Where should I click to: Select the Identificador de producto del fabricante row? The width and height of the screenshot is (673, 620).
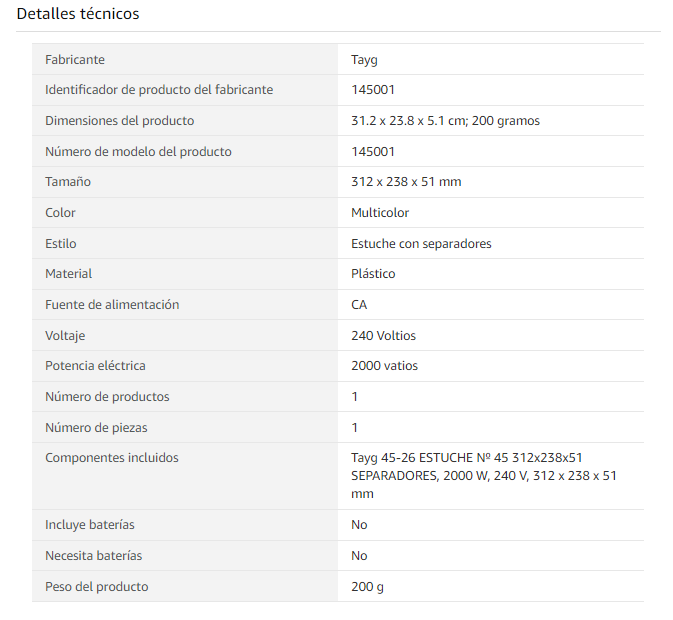click(x=338, y=90)
